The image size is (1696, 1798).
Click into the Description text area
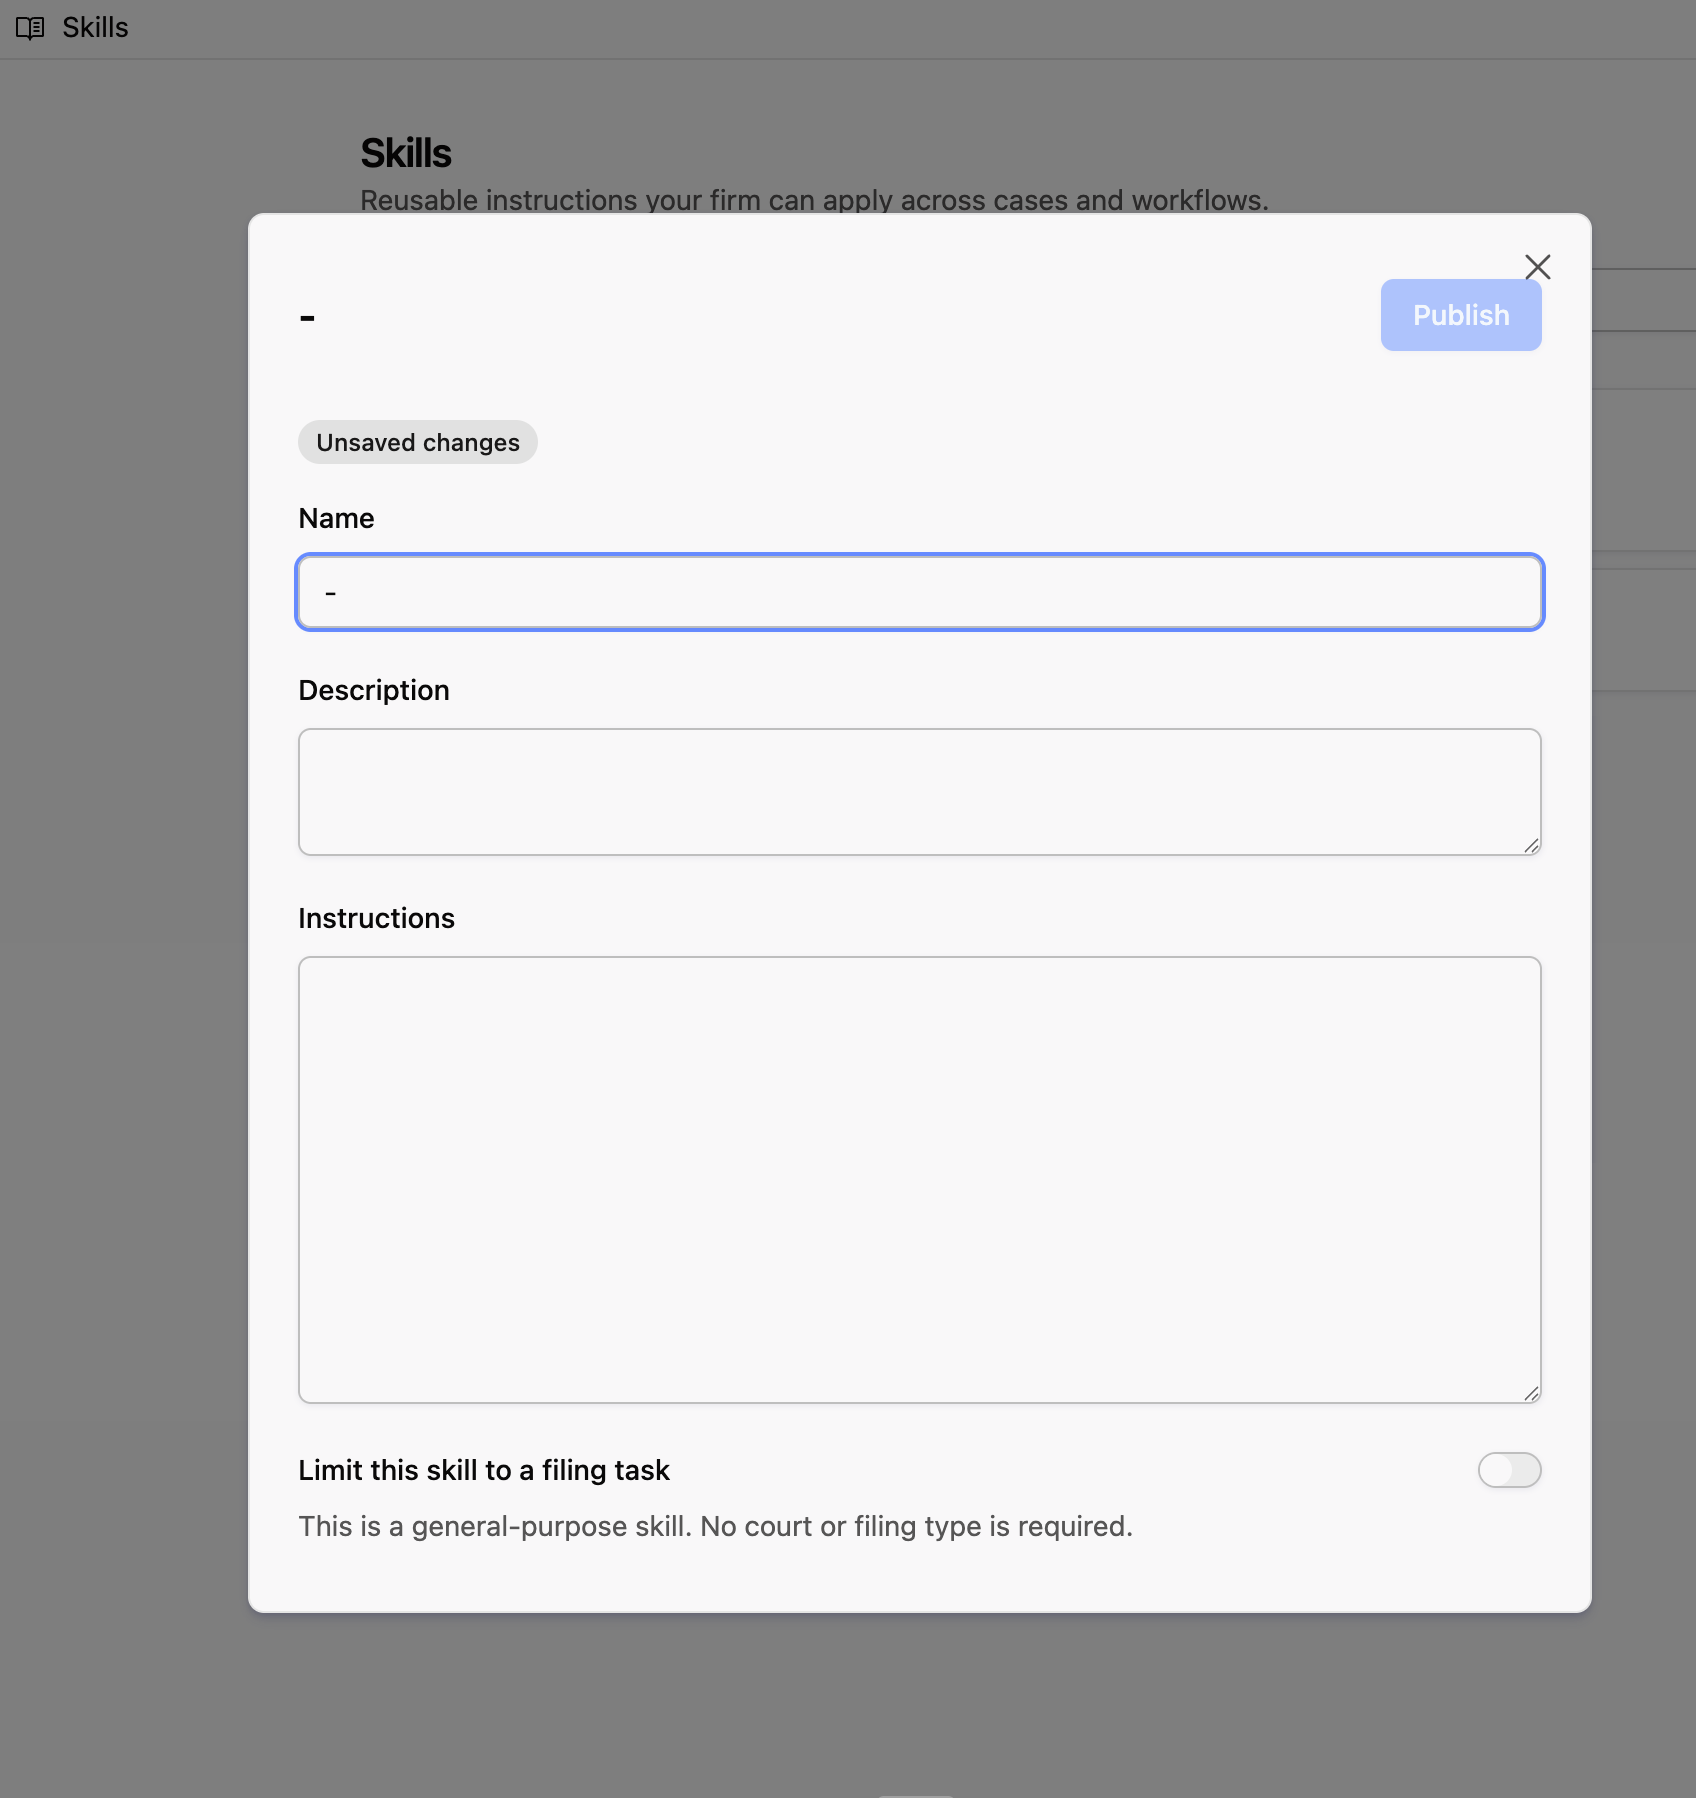[919, 792]
